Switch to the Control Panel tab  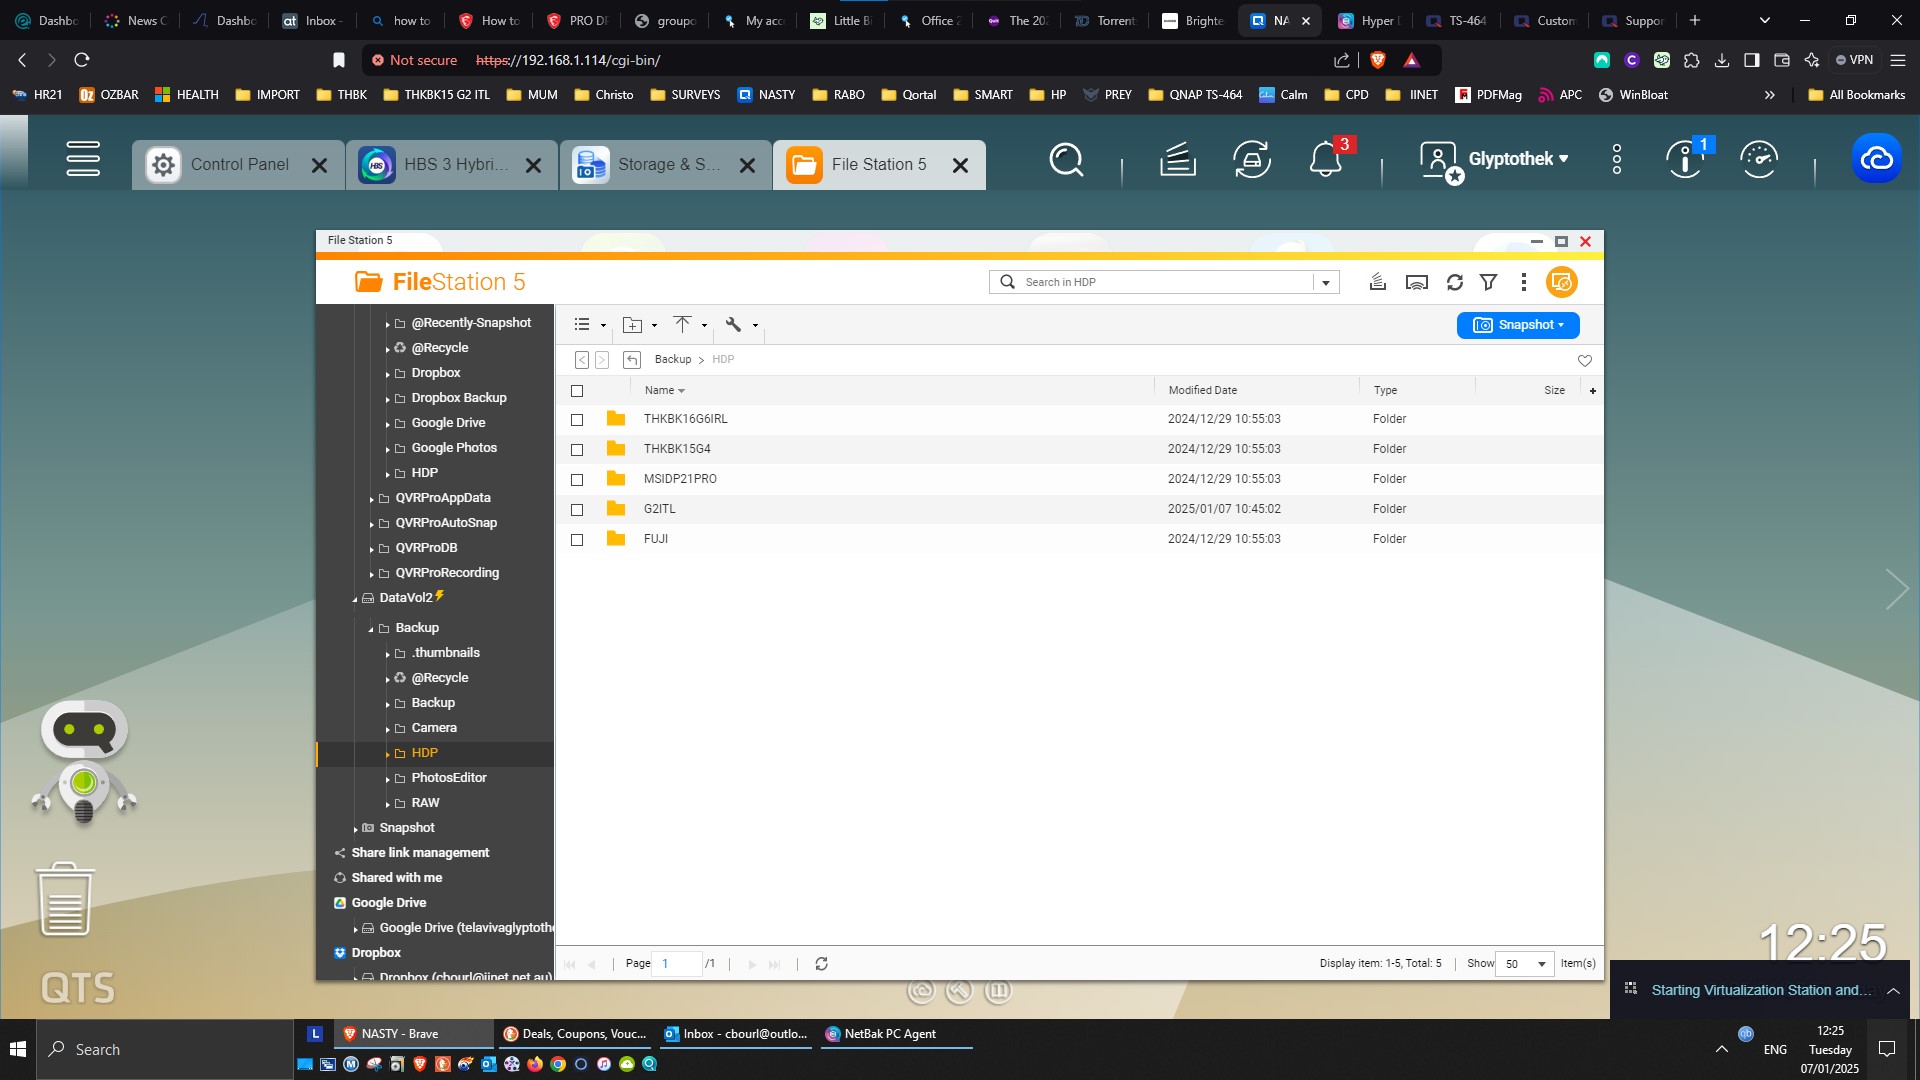[238, 165]
